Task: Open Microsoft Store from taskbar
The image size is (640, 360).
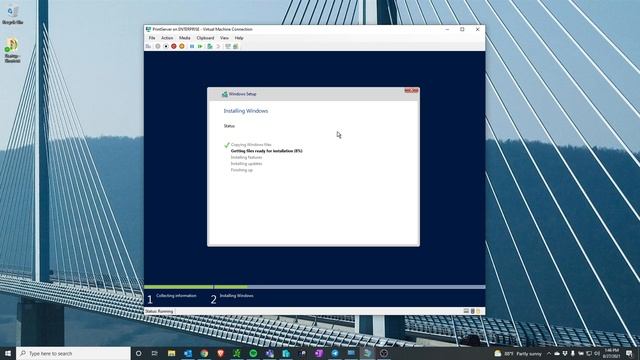Action: (286, 353)
